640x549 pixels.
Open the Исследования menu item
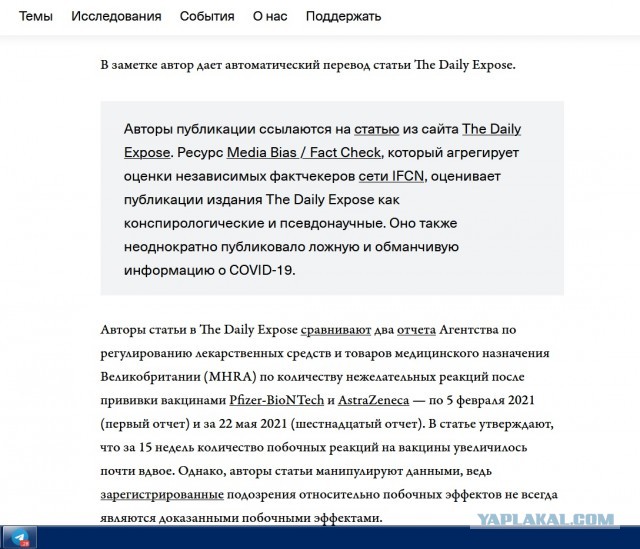116,16
